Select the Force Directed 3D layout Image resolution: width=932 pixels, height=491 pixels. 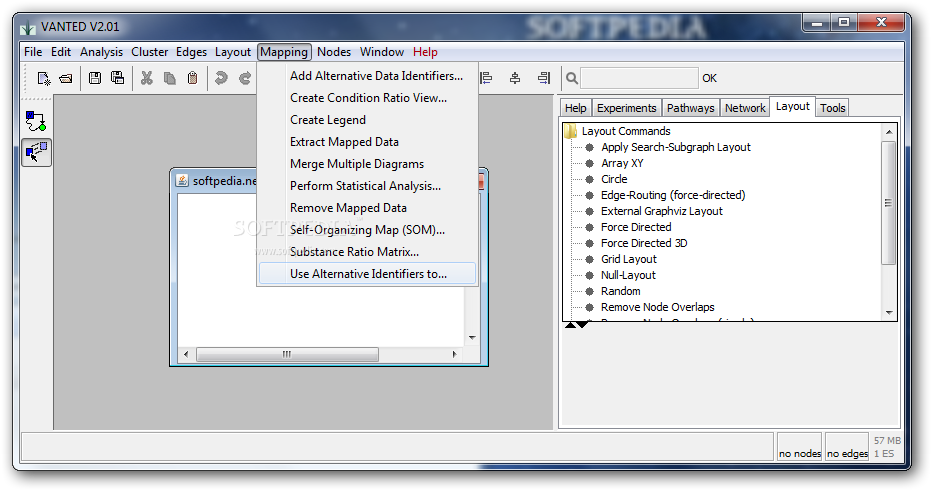pyautogui.click(x=644, y=243)
